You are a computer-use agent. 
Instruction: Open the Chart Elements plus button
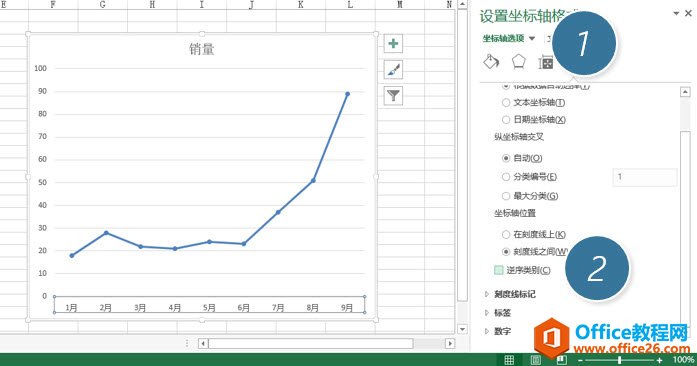pyautogui.click(x=393, y=44)
